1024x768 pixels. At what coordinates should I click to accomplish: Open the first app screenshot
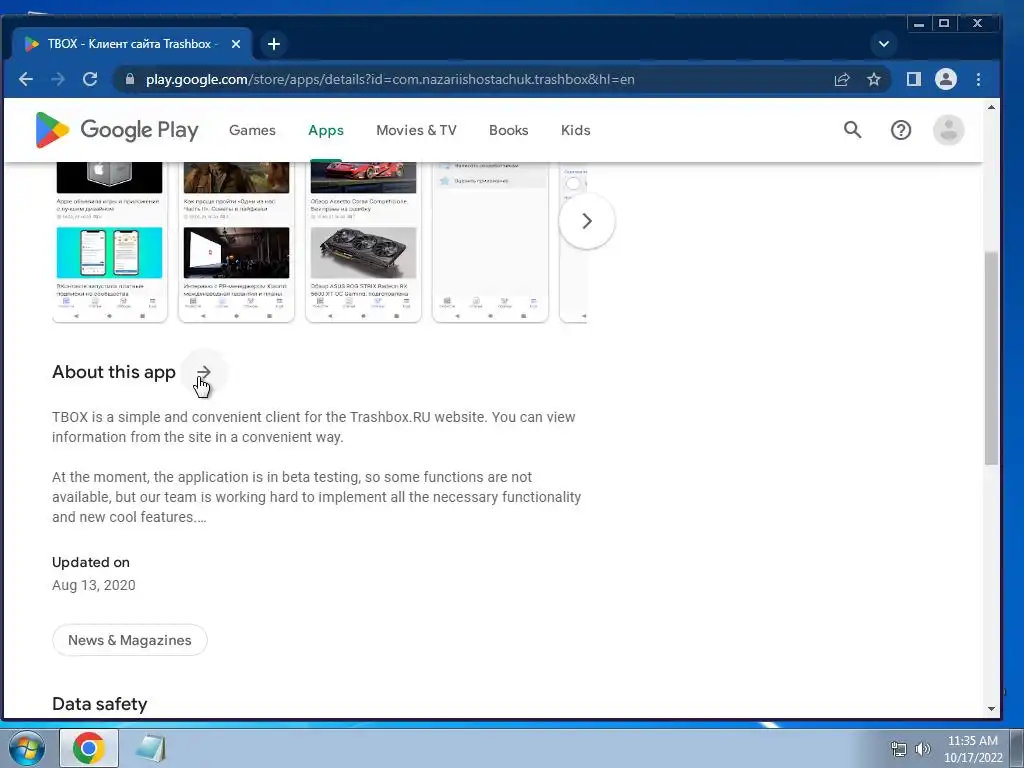110,242
